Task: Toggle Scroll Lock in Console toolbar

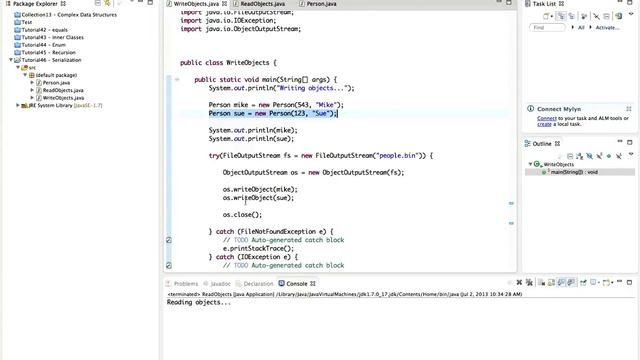Action: (551, 282)
